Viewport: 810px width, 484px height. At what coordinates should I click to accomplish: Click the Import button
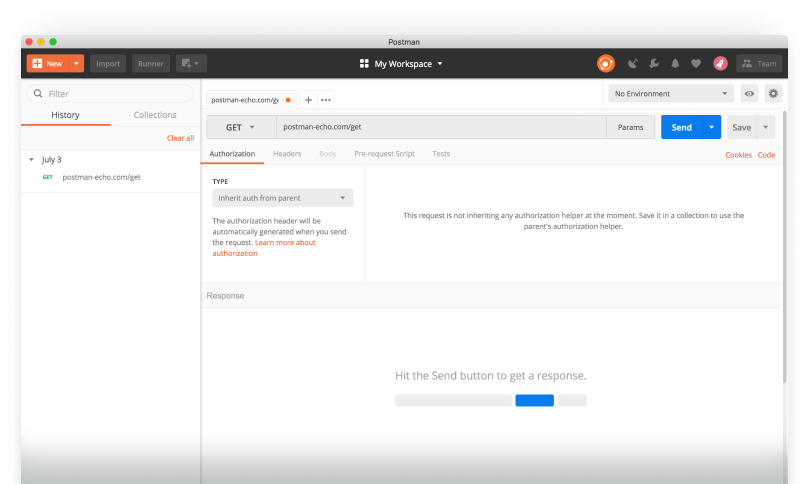[108, 64]
